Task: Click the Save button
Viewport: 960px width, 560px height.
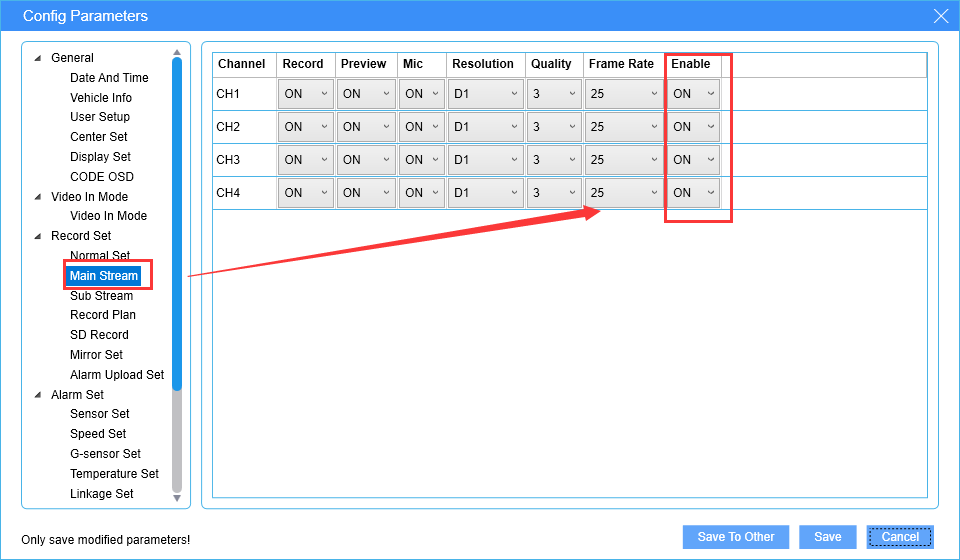Action: click(828, 537)
